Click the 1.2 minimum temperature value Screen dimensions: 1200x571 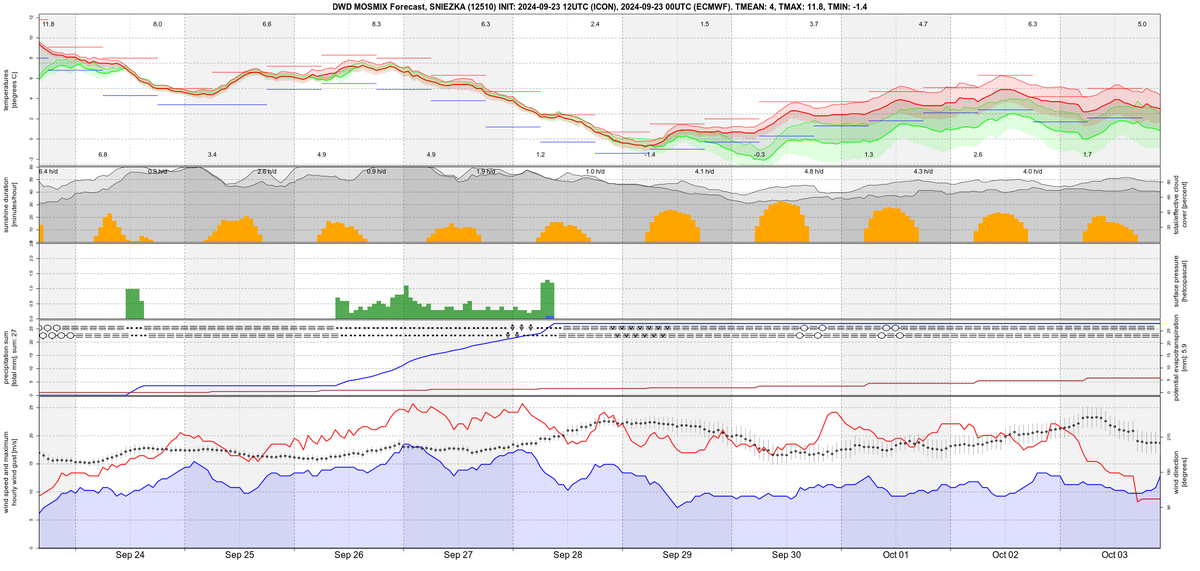(x=540, y=155)
